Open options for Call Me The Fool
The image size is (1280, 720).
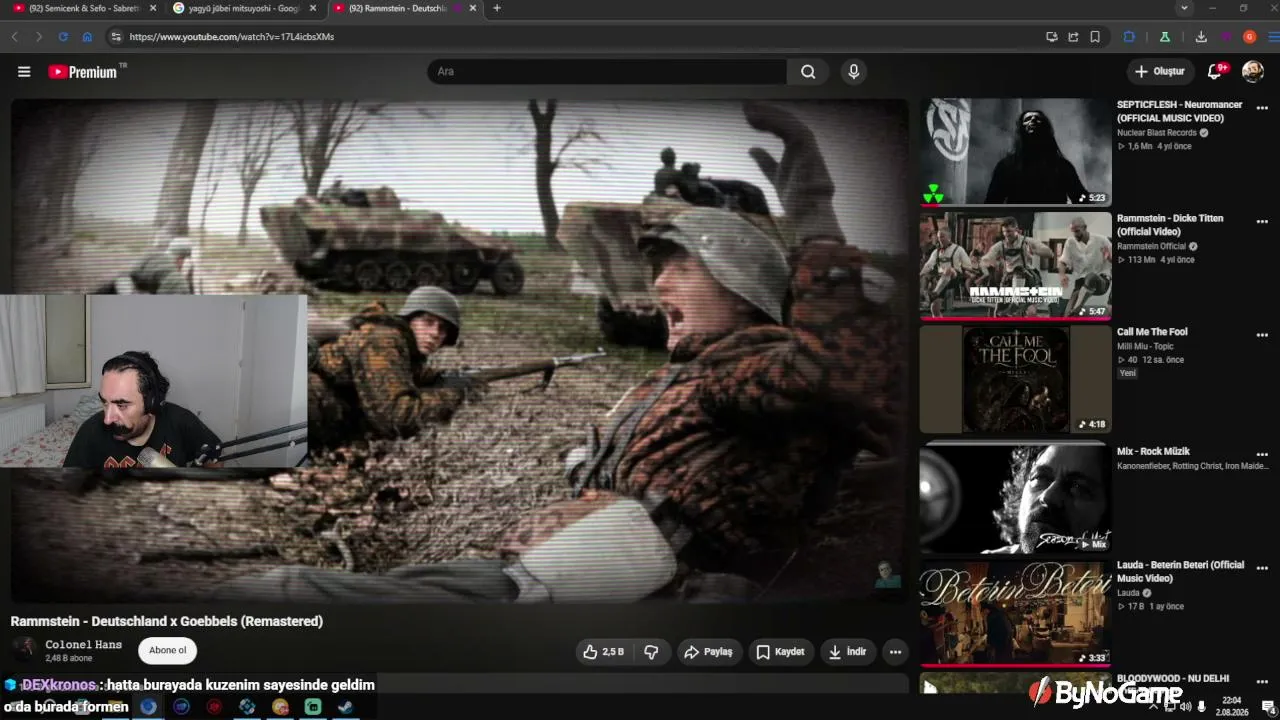point(1262,335)
